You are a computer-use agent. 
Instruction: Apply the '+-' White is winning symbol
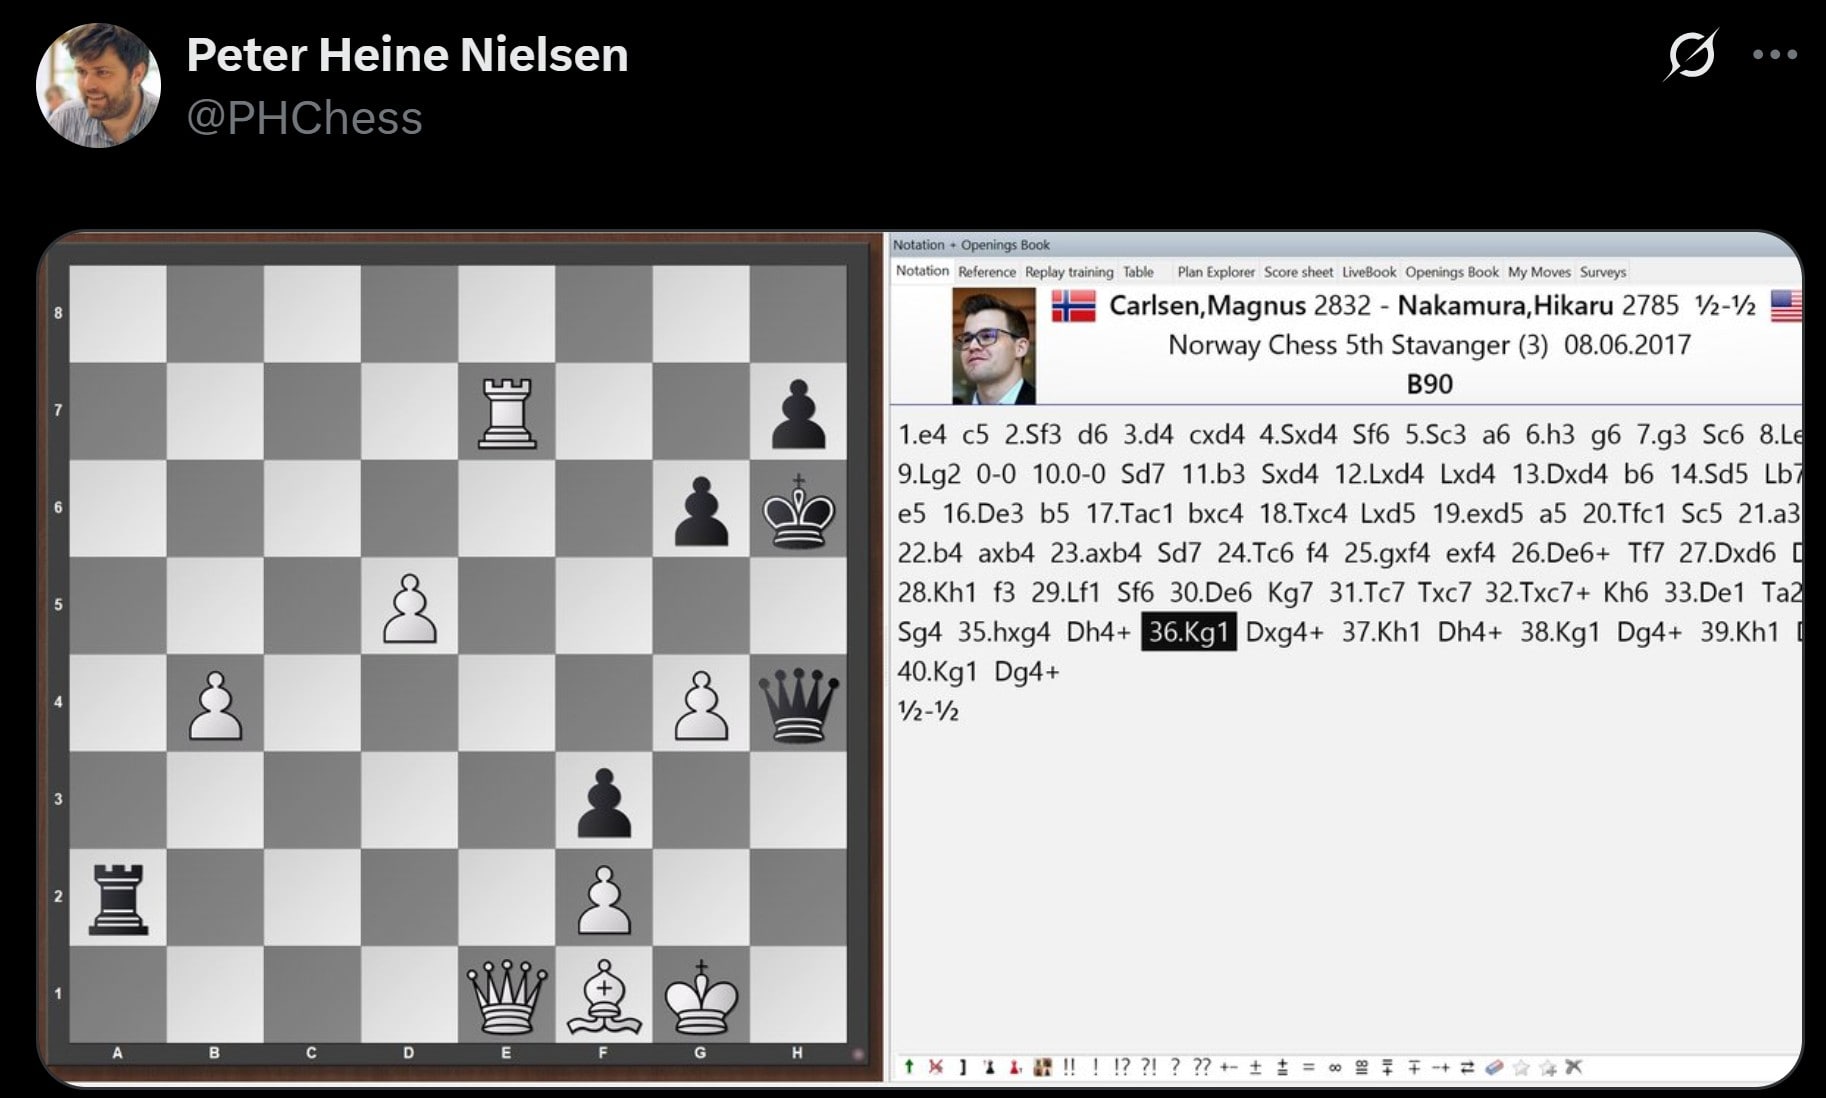pos(1229,1067)
